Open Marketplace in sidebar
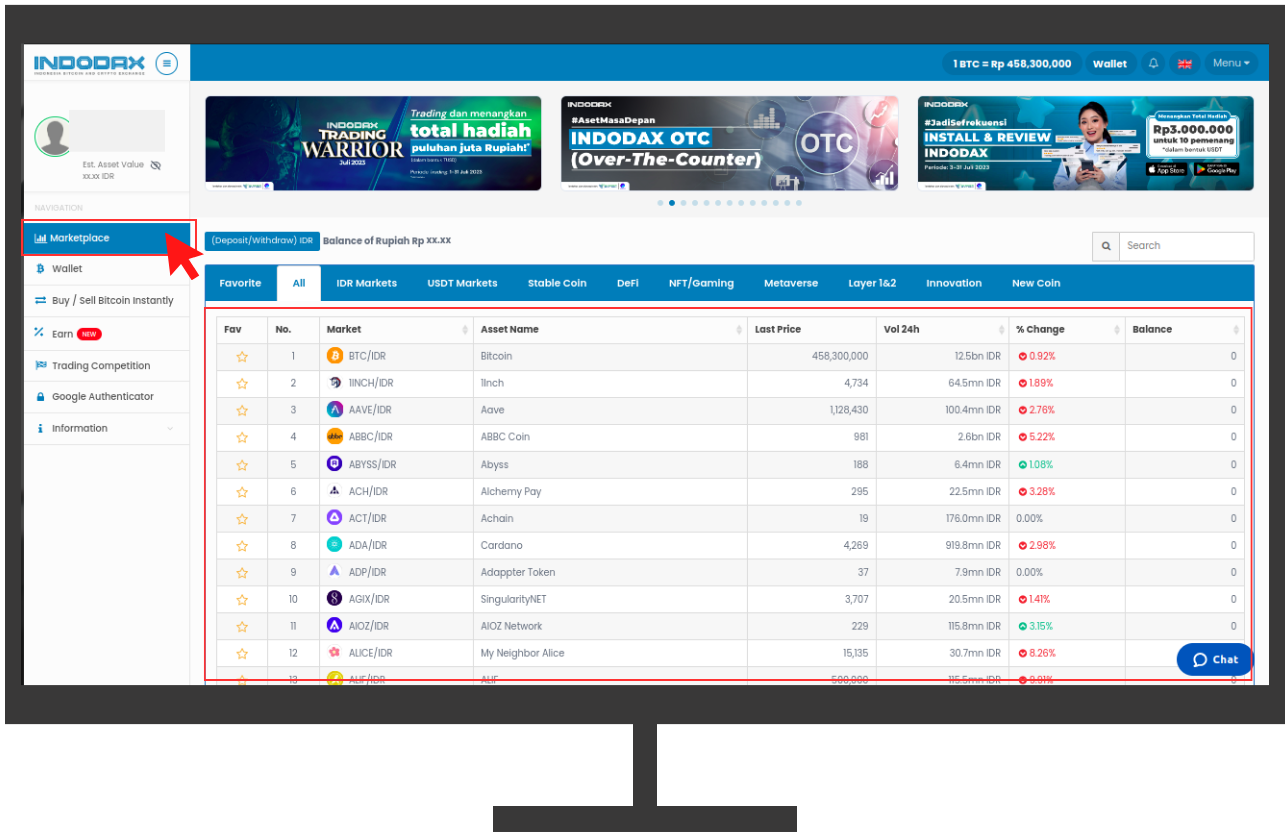The image size is (1285, 833). point(108,238)
